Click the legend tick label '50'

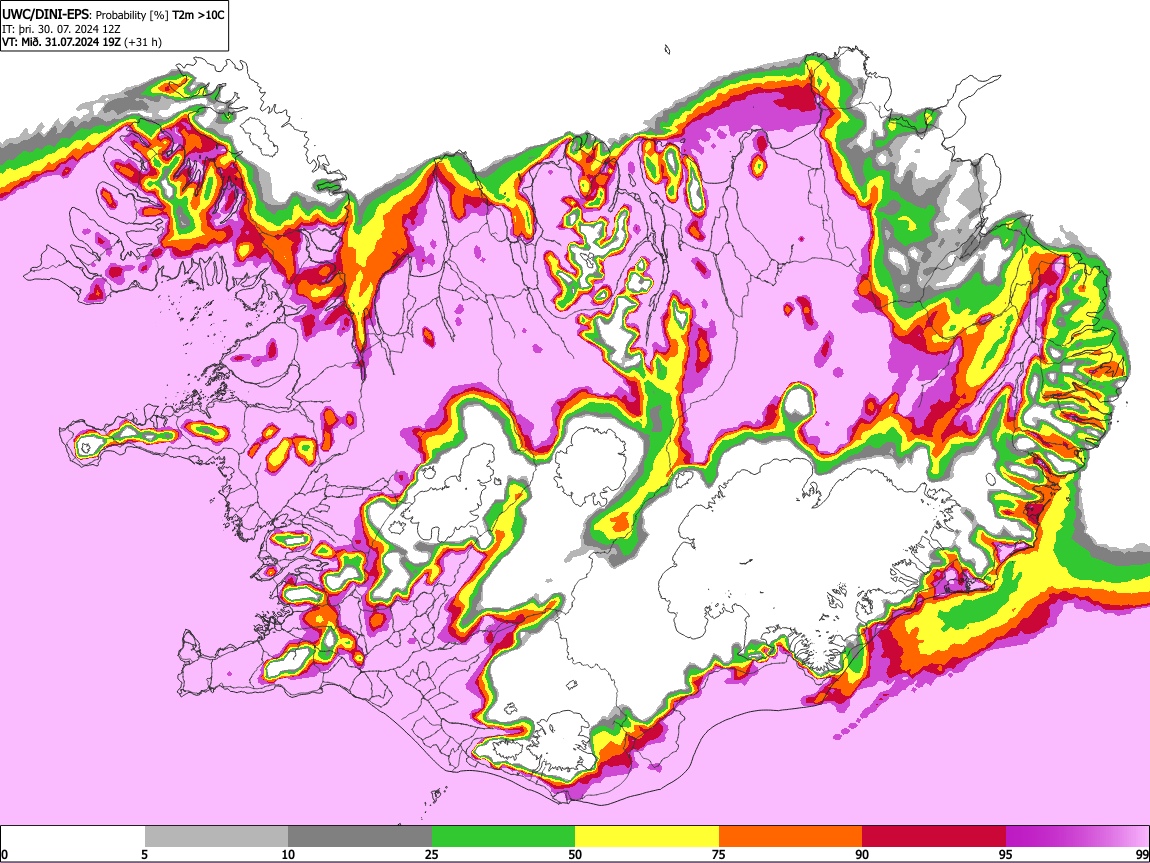[575, 854]
